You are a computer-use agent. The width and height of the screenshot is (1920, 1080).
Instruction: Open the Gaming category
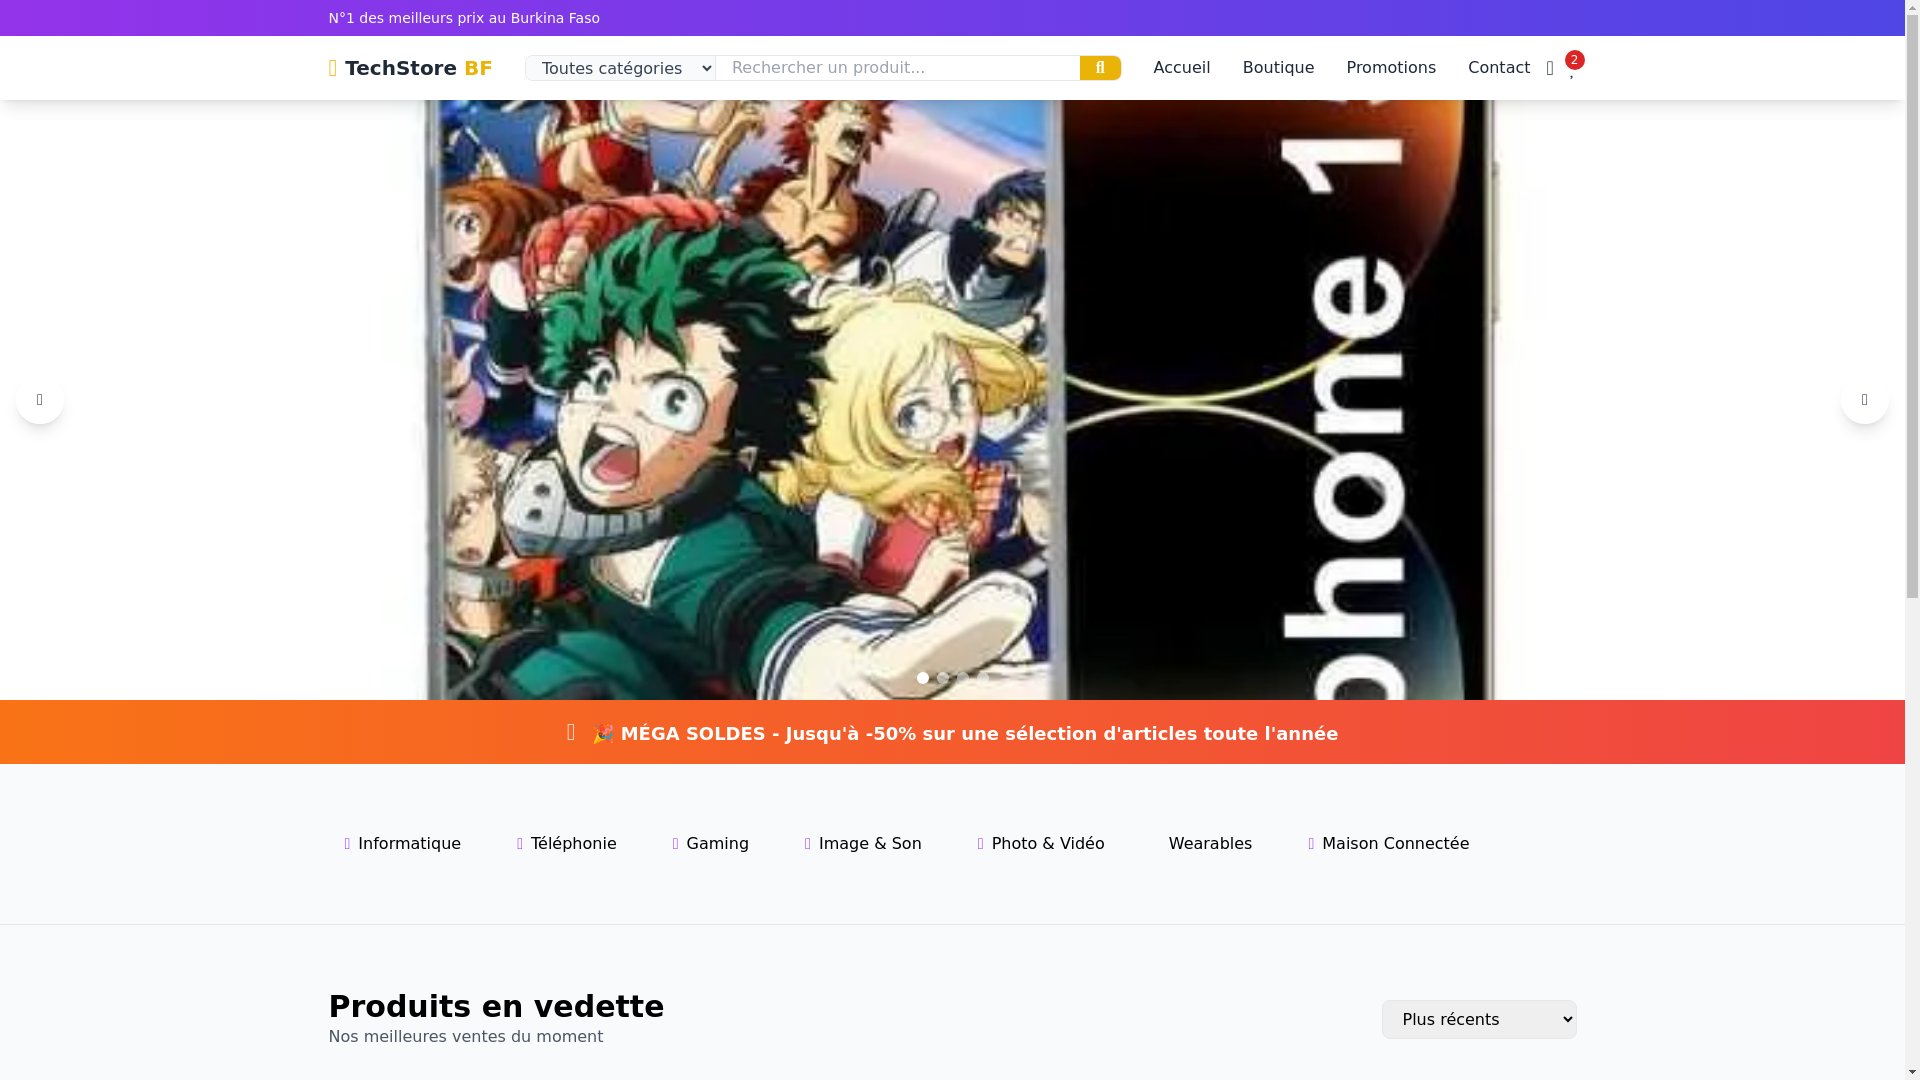tap(711, 844)
